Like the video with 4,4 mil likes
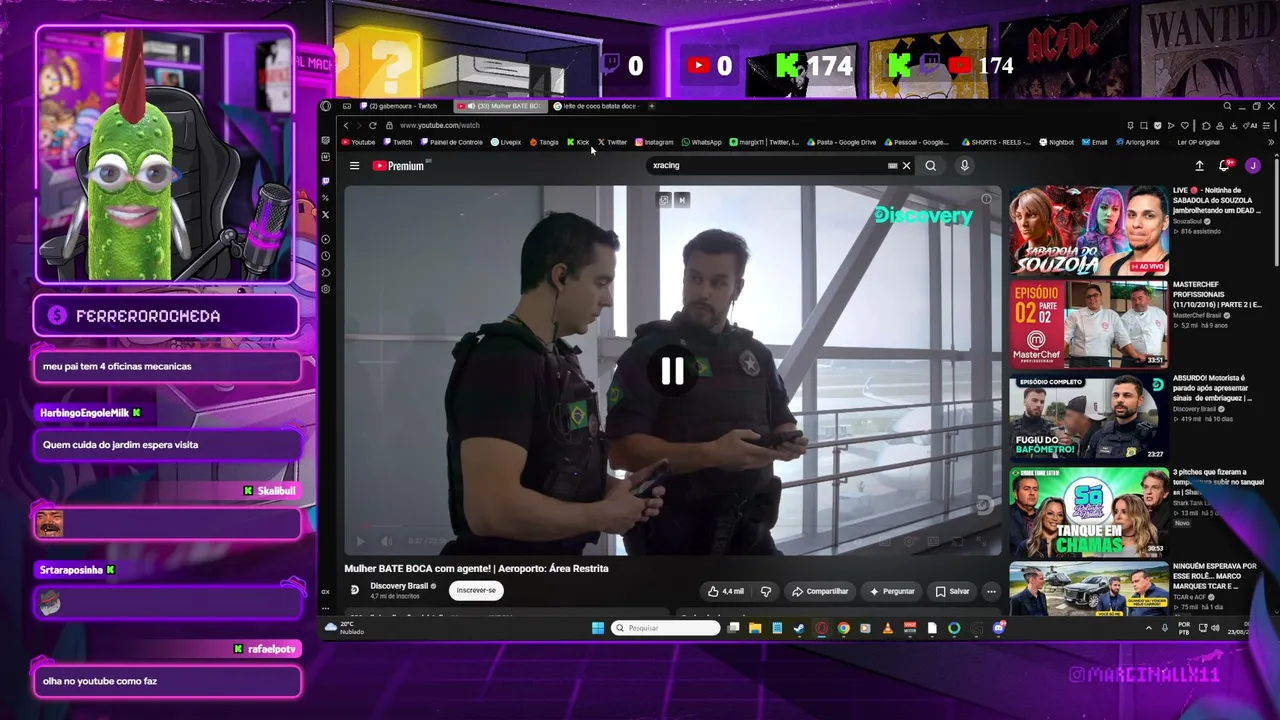1280x720 pixels. 725,591
